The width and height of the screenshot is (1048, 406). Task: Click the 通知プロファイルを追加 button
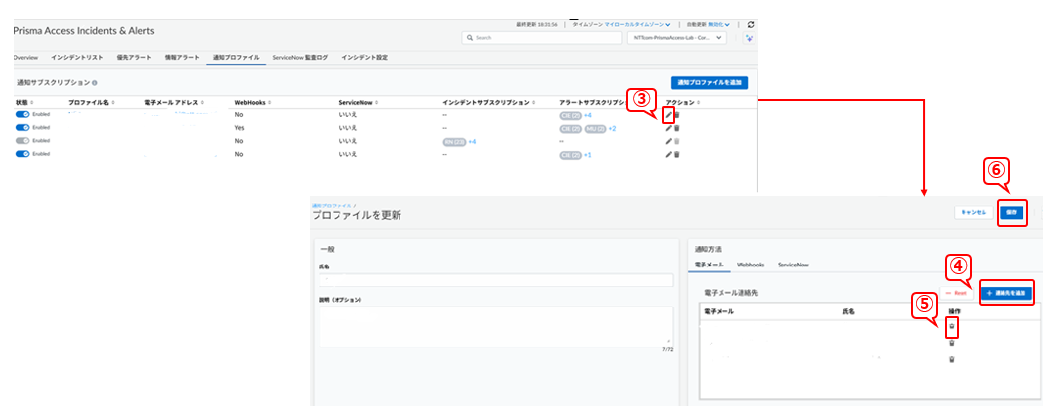tap(710, 82)
